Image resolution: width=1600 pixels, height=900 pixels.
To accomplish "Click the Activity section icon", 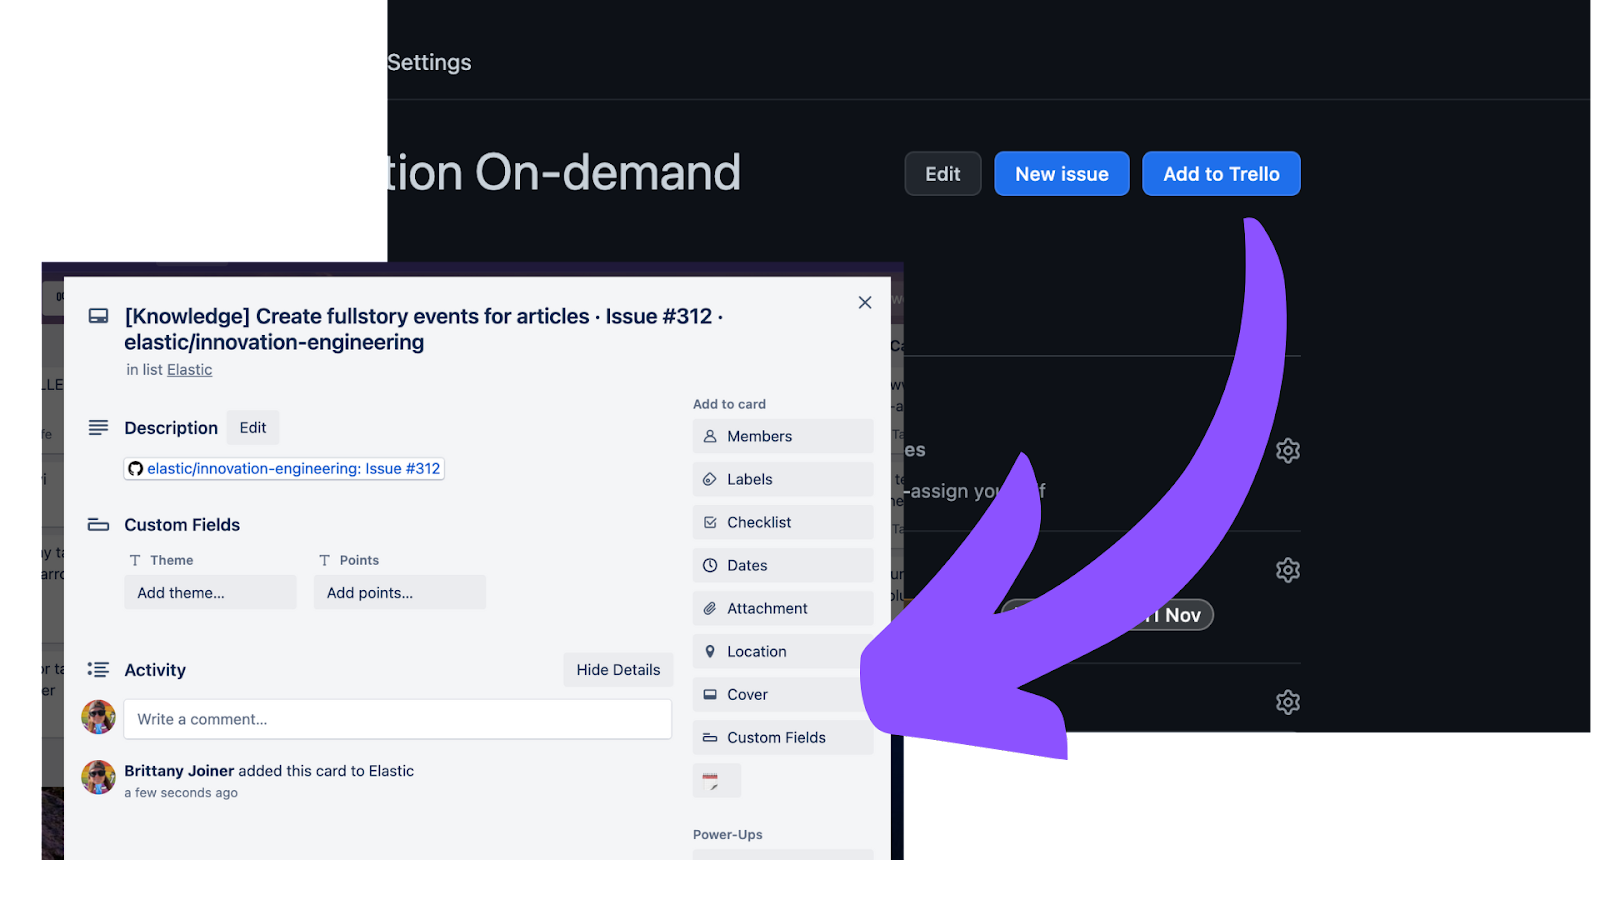I will [98, 670].
